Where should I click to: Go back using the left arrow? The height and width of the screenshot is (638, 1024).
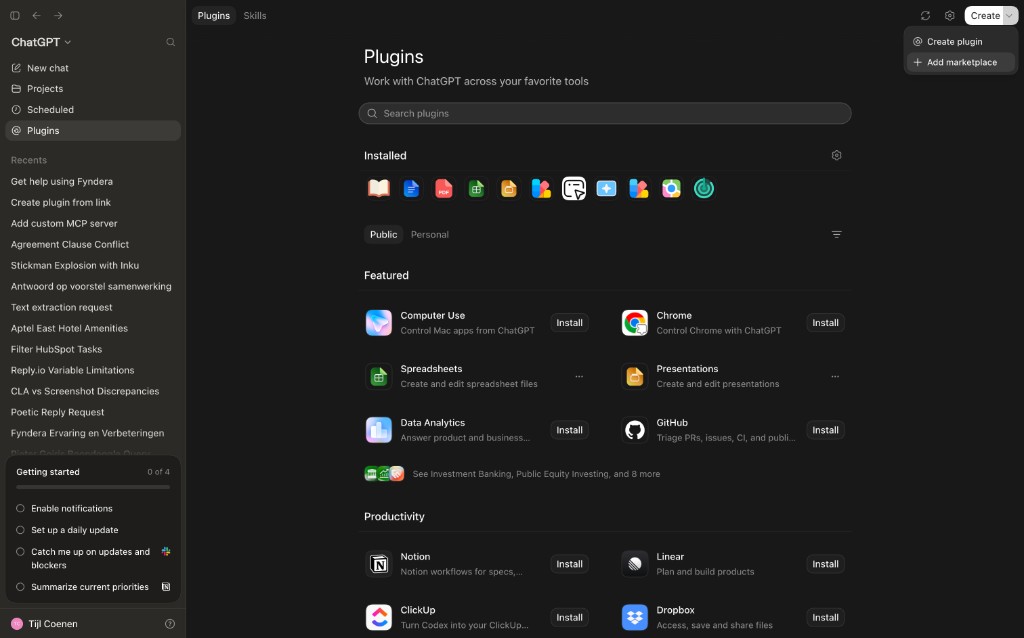coord(37,16)
